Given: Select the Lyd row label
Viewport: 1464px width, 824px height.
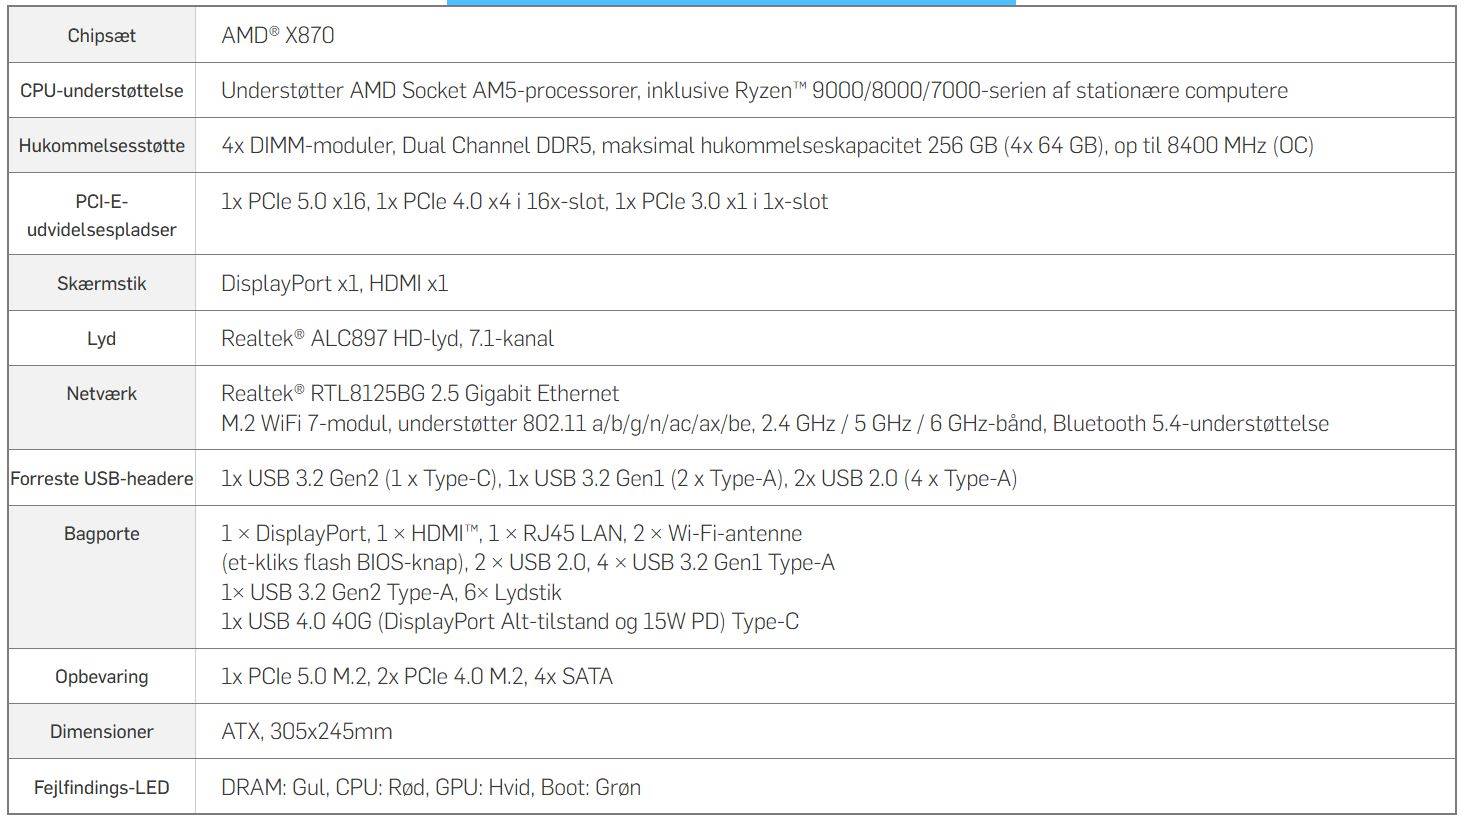Looking at the screenshot, I should [x=101, y=339].
